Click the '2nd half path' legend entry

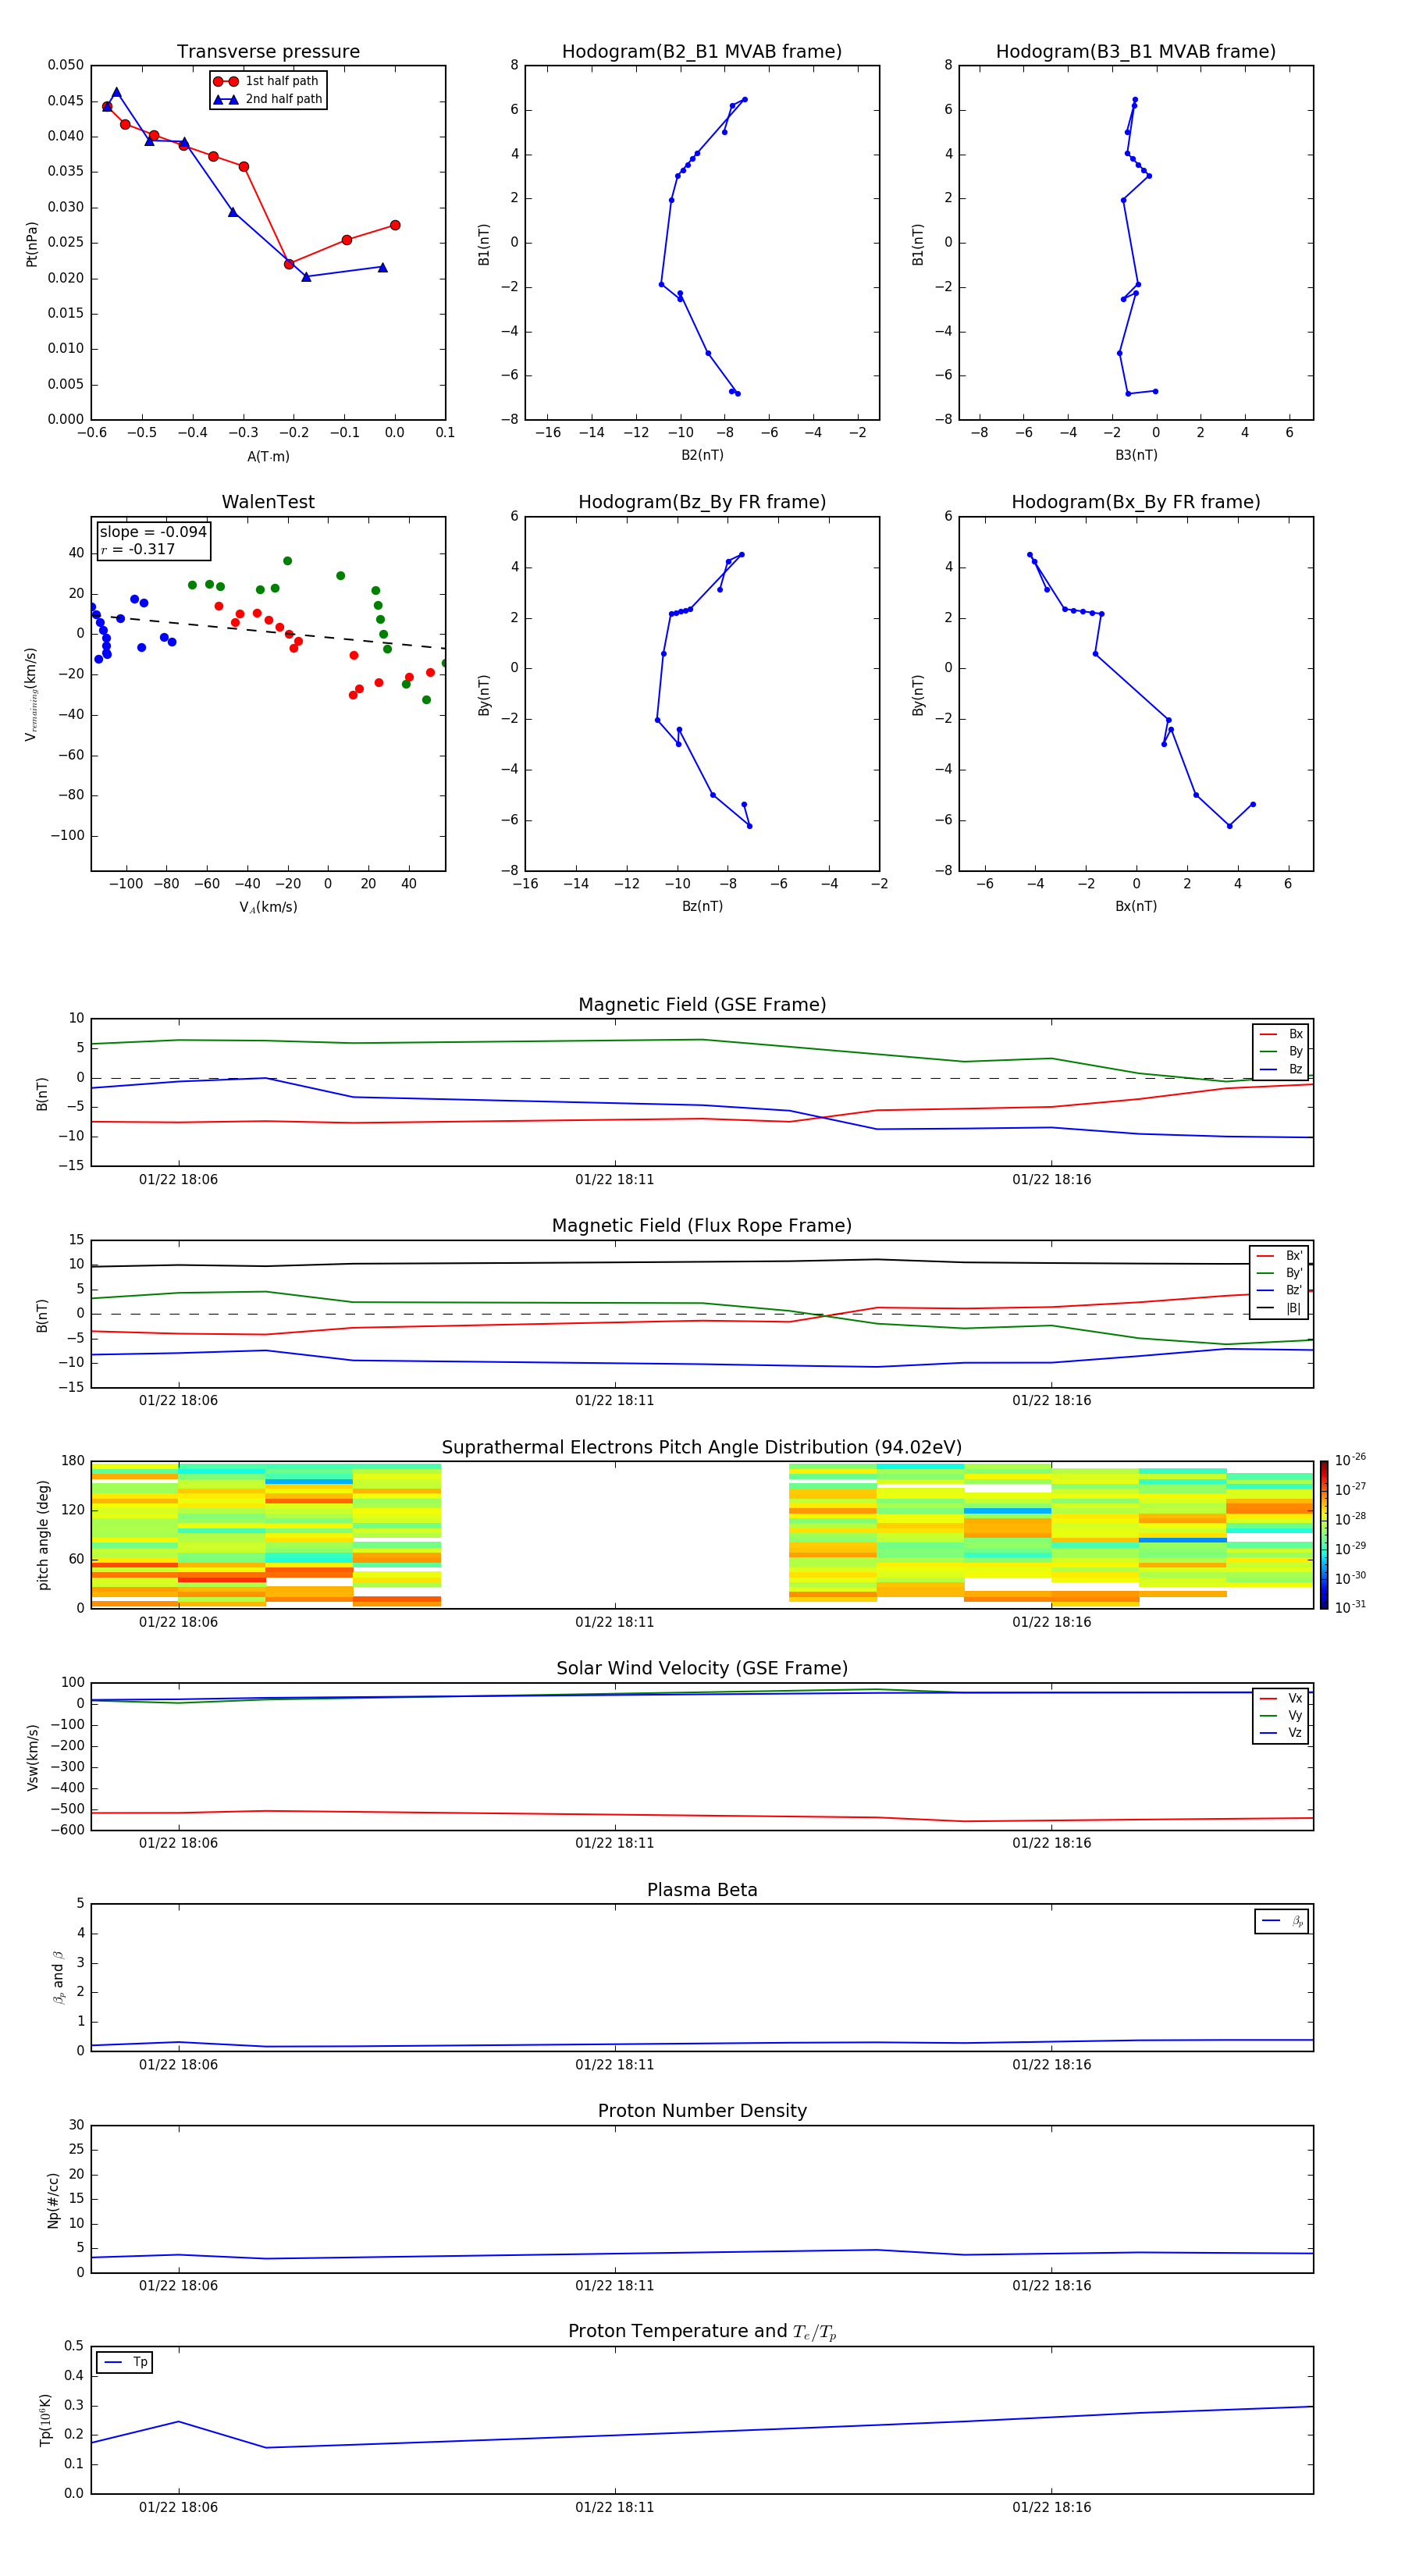point(268,99)
